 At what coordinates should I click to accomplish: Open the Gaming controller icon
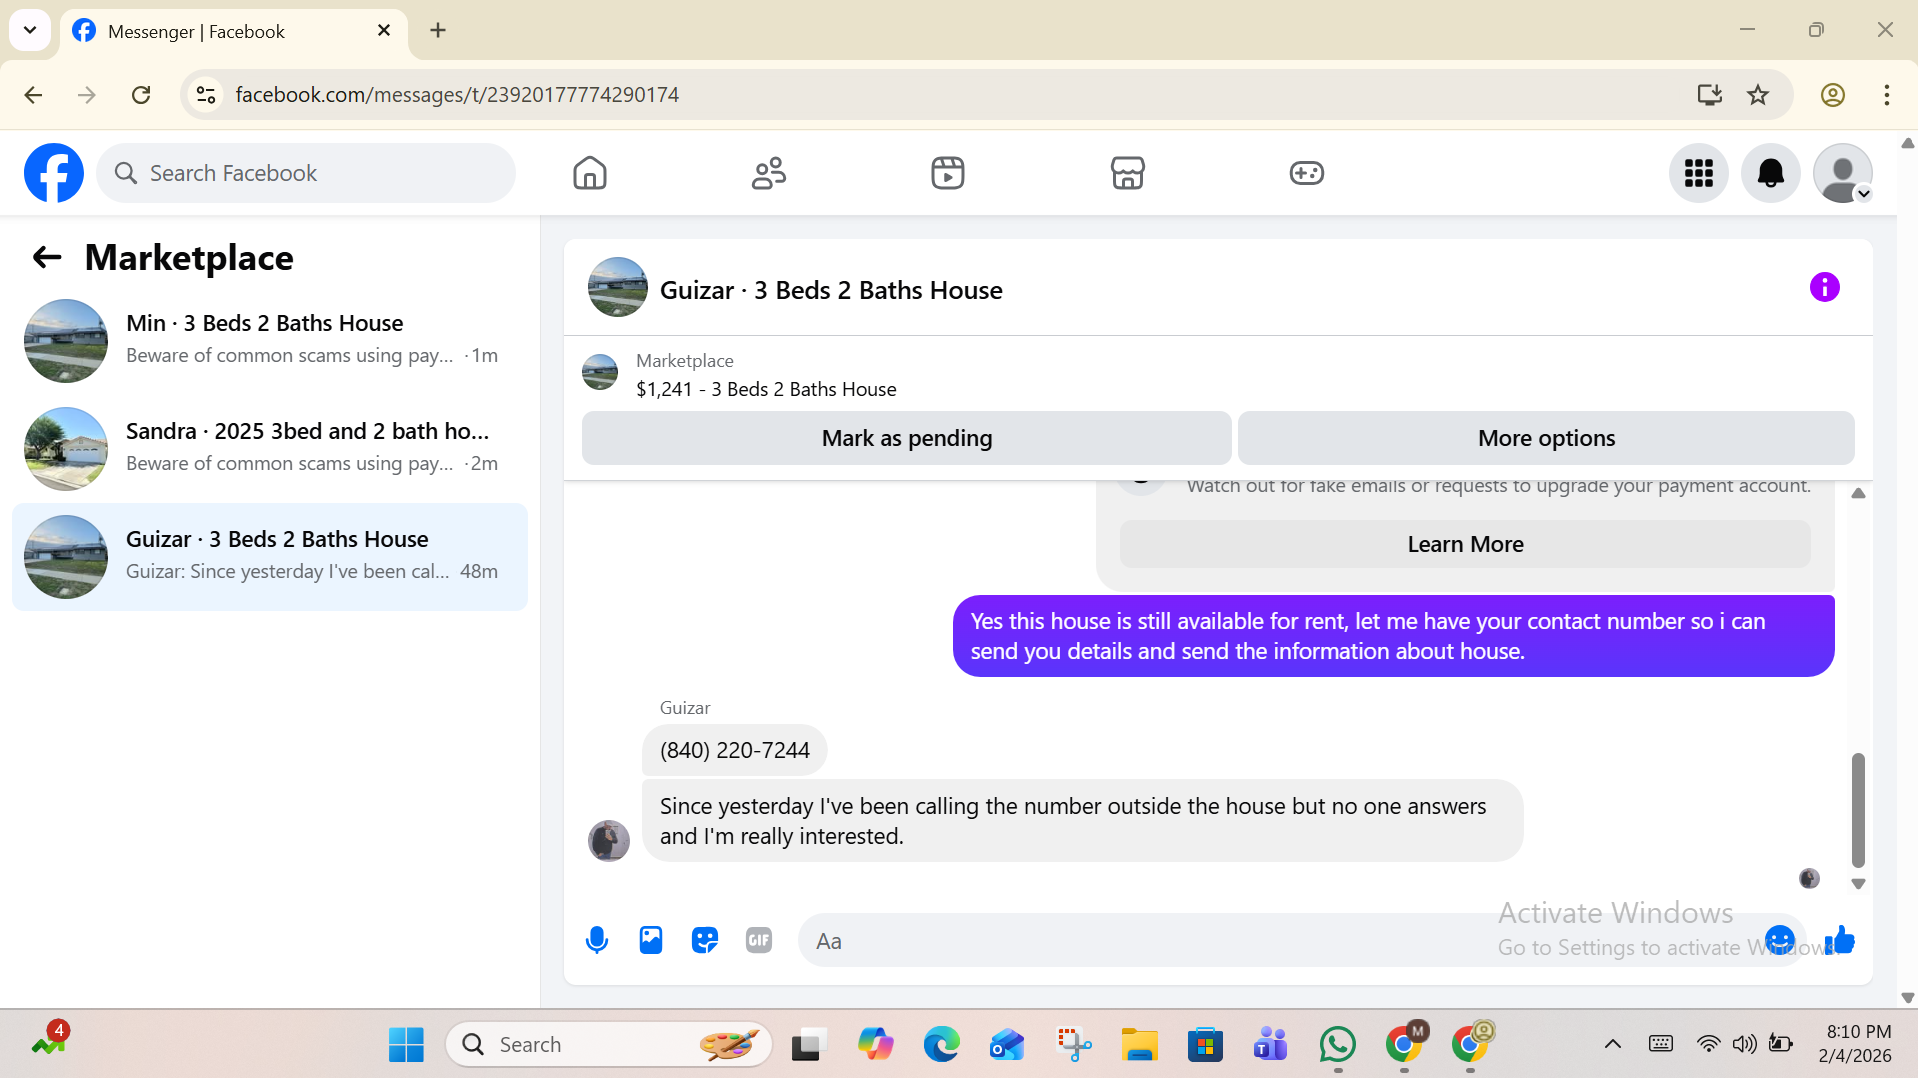click(x=1306, y=173)
